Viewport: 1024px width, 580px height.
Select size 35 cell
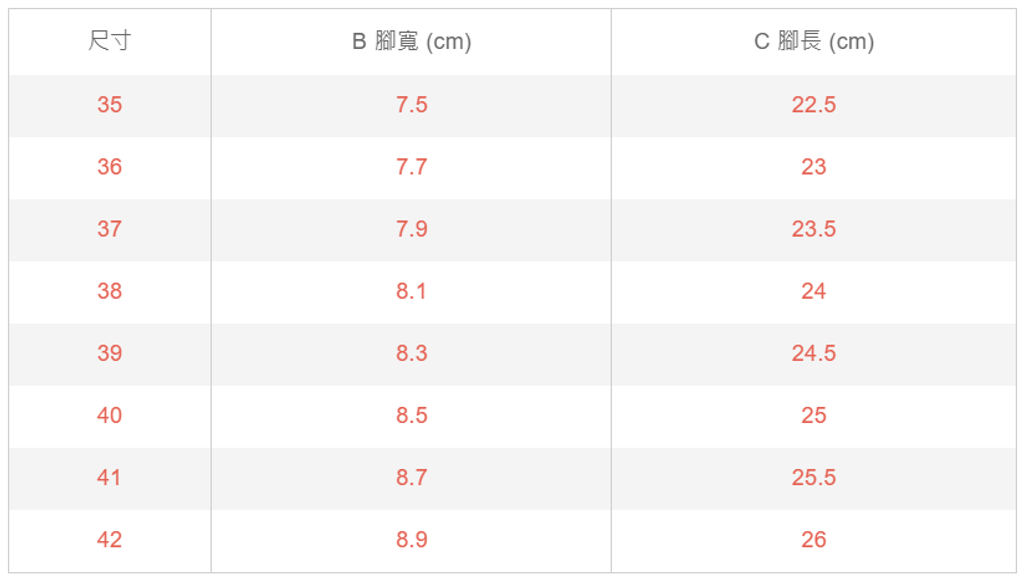[x=110, y=105]
